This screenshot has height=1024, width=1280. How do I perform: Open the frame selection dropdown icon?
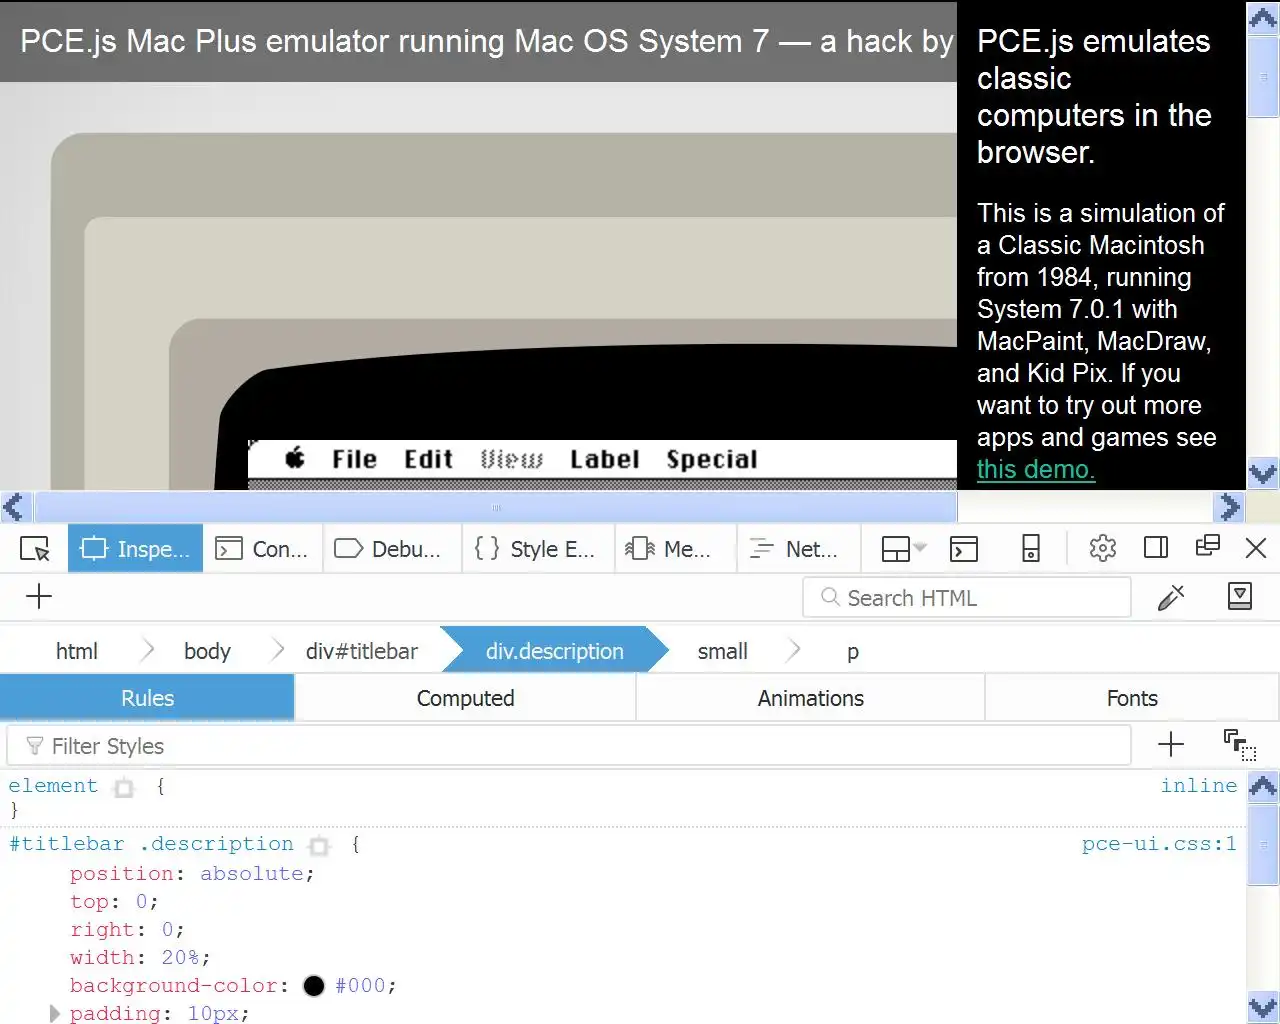tap(904, 548)
